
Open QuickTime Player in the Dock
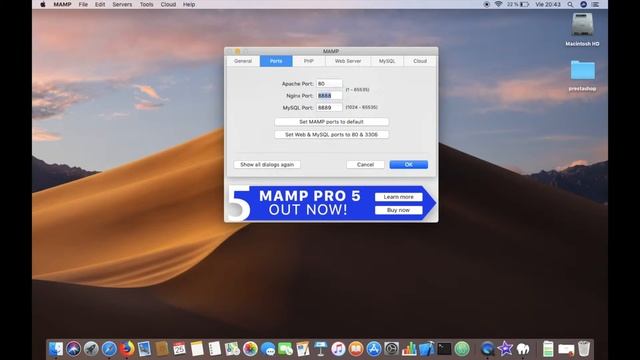pyautogui.click(x=487, y=349)
